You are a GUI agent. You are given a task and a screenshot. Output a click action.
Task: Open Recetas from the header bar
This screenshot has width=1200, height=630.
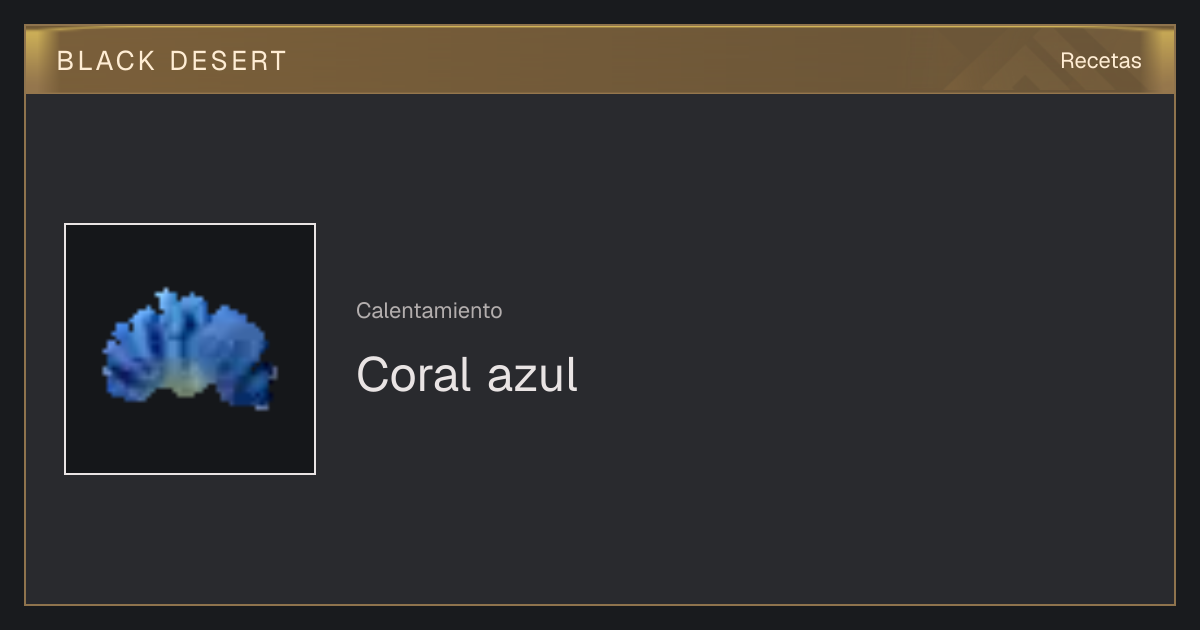(x=1100, y=61)
